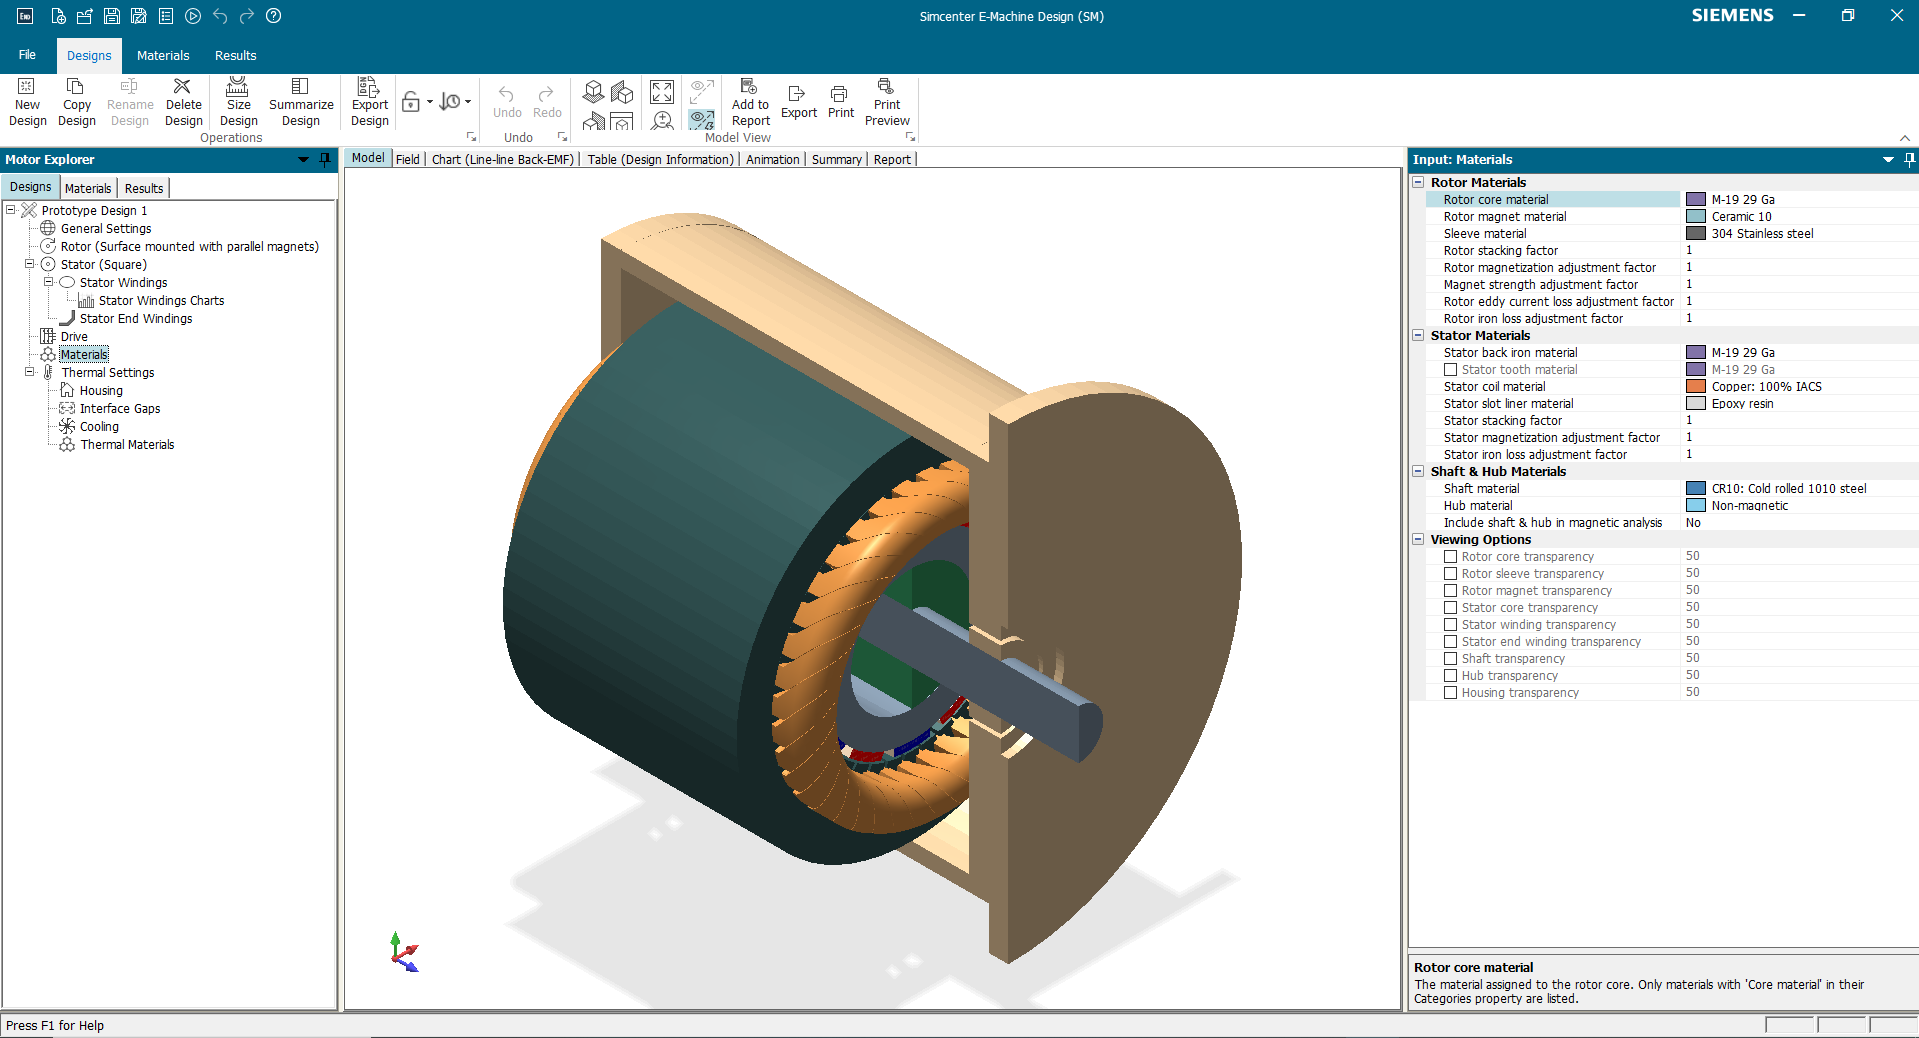
Task: Click the Stator coil material orange swatch
Action: (1696, 387)
